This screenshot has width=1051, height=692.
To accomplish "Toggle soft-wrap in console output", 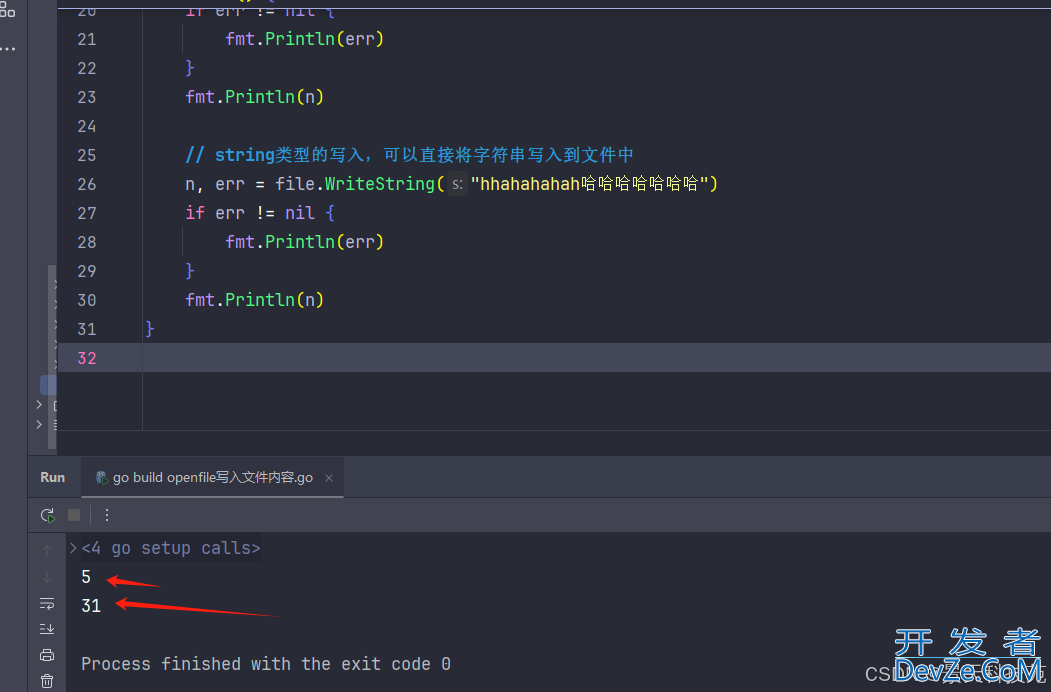I will pyautogui.click(x=47, y=603).
